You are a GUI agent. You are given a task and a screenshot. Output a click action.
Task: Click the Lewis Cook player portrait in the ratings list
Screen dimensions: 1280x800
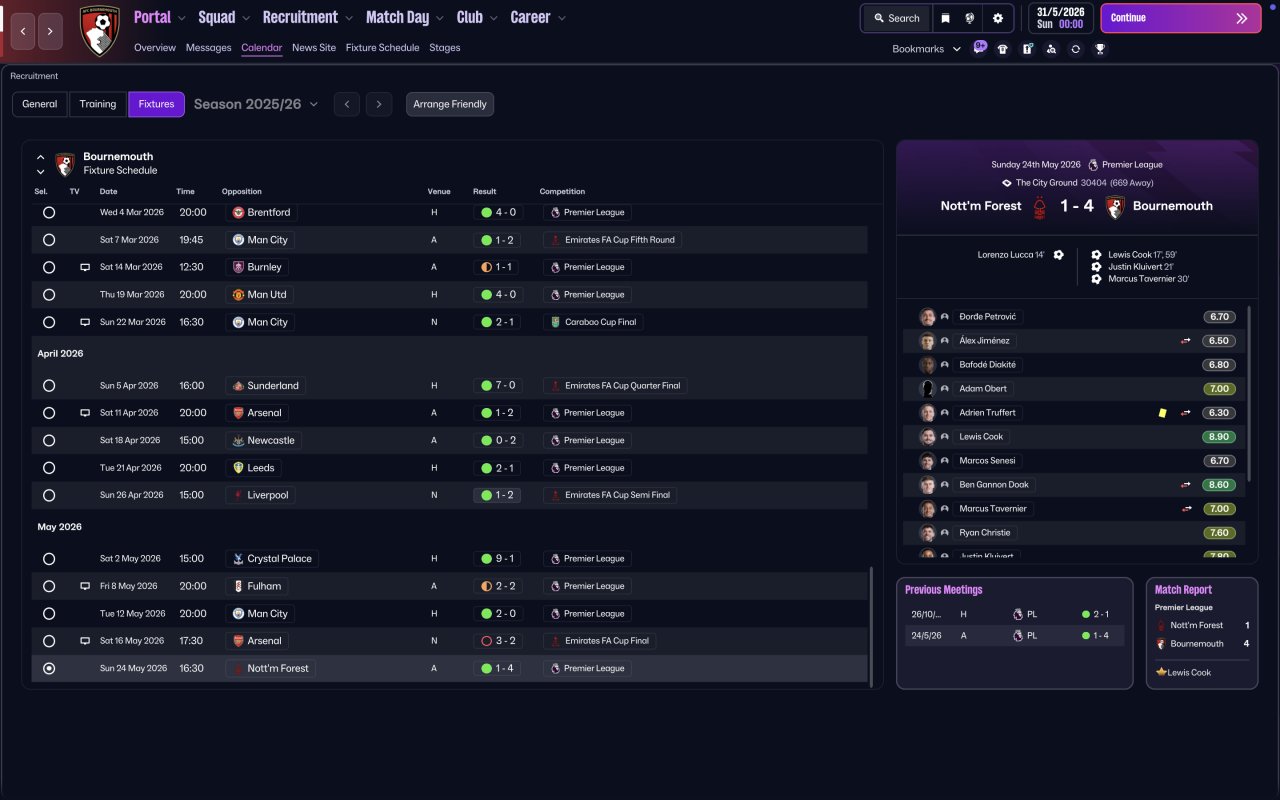928,437
